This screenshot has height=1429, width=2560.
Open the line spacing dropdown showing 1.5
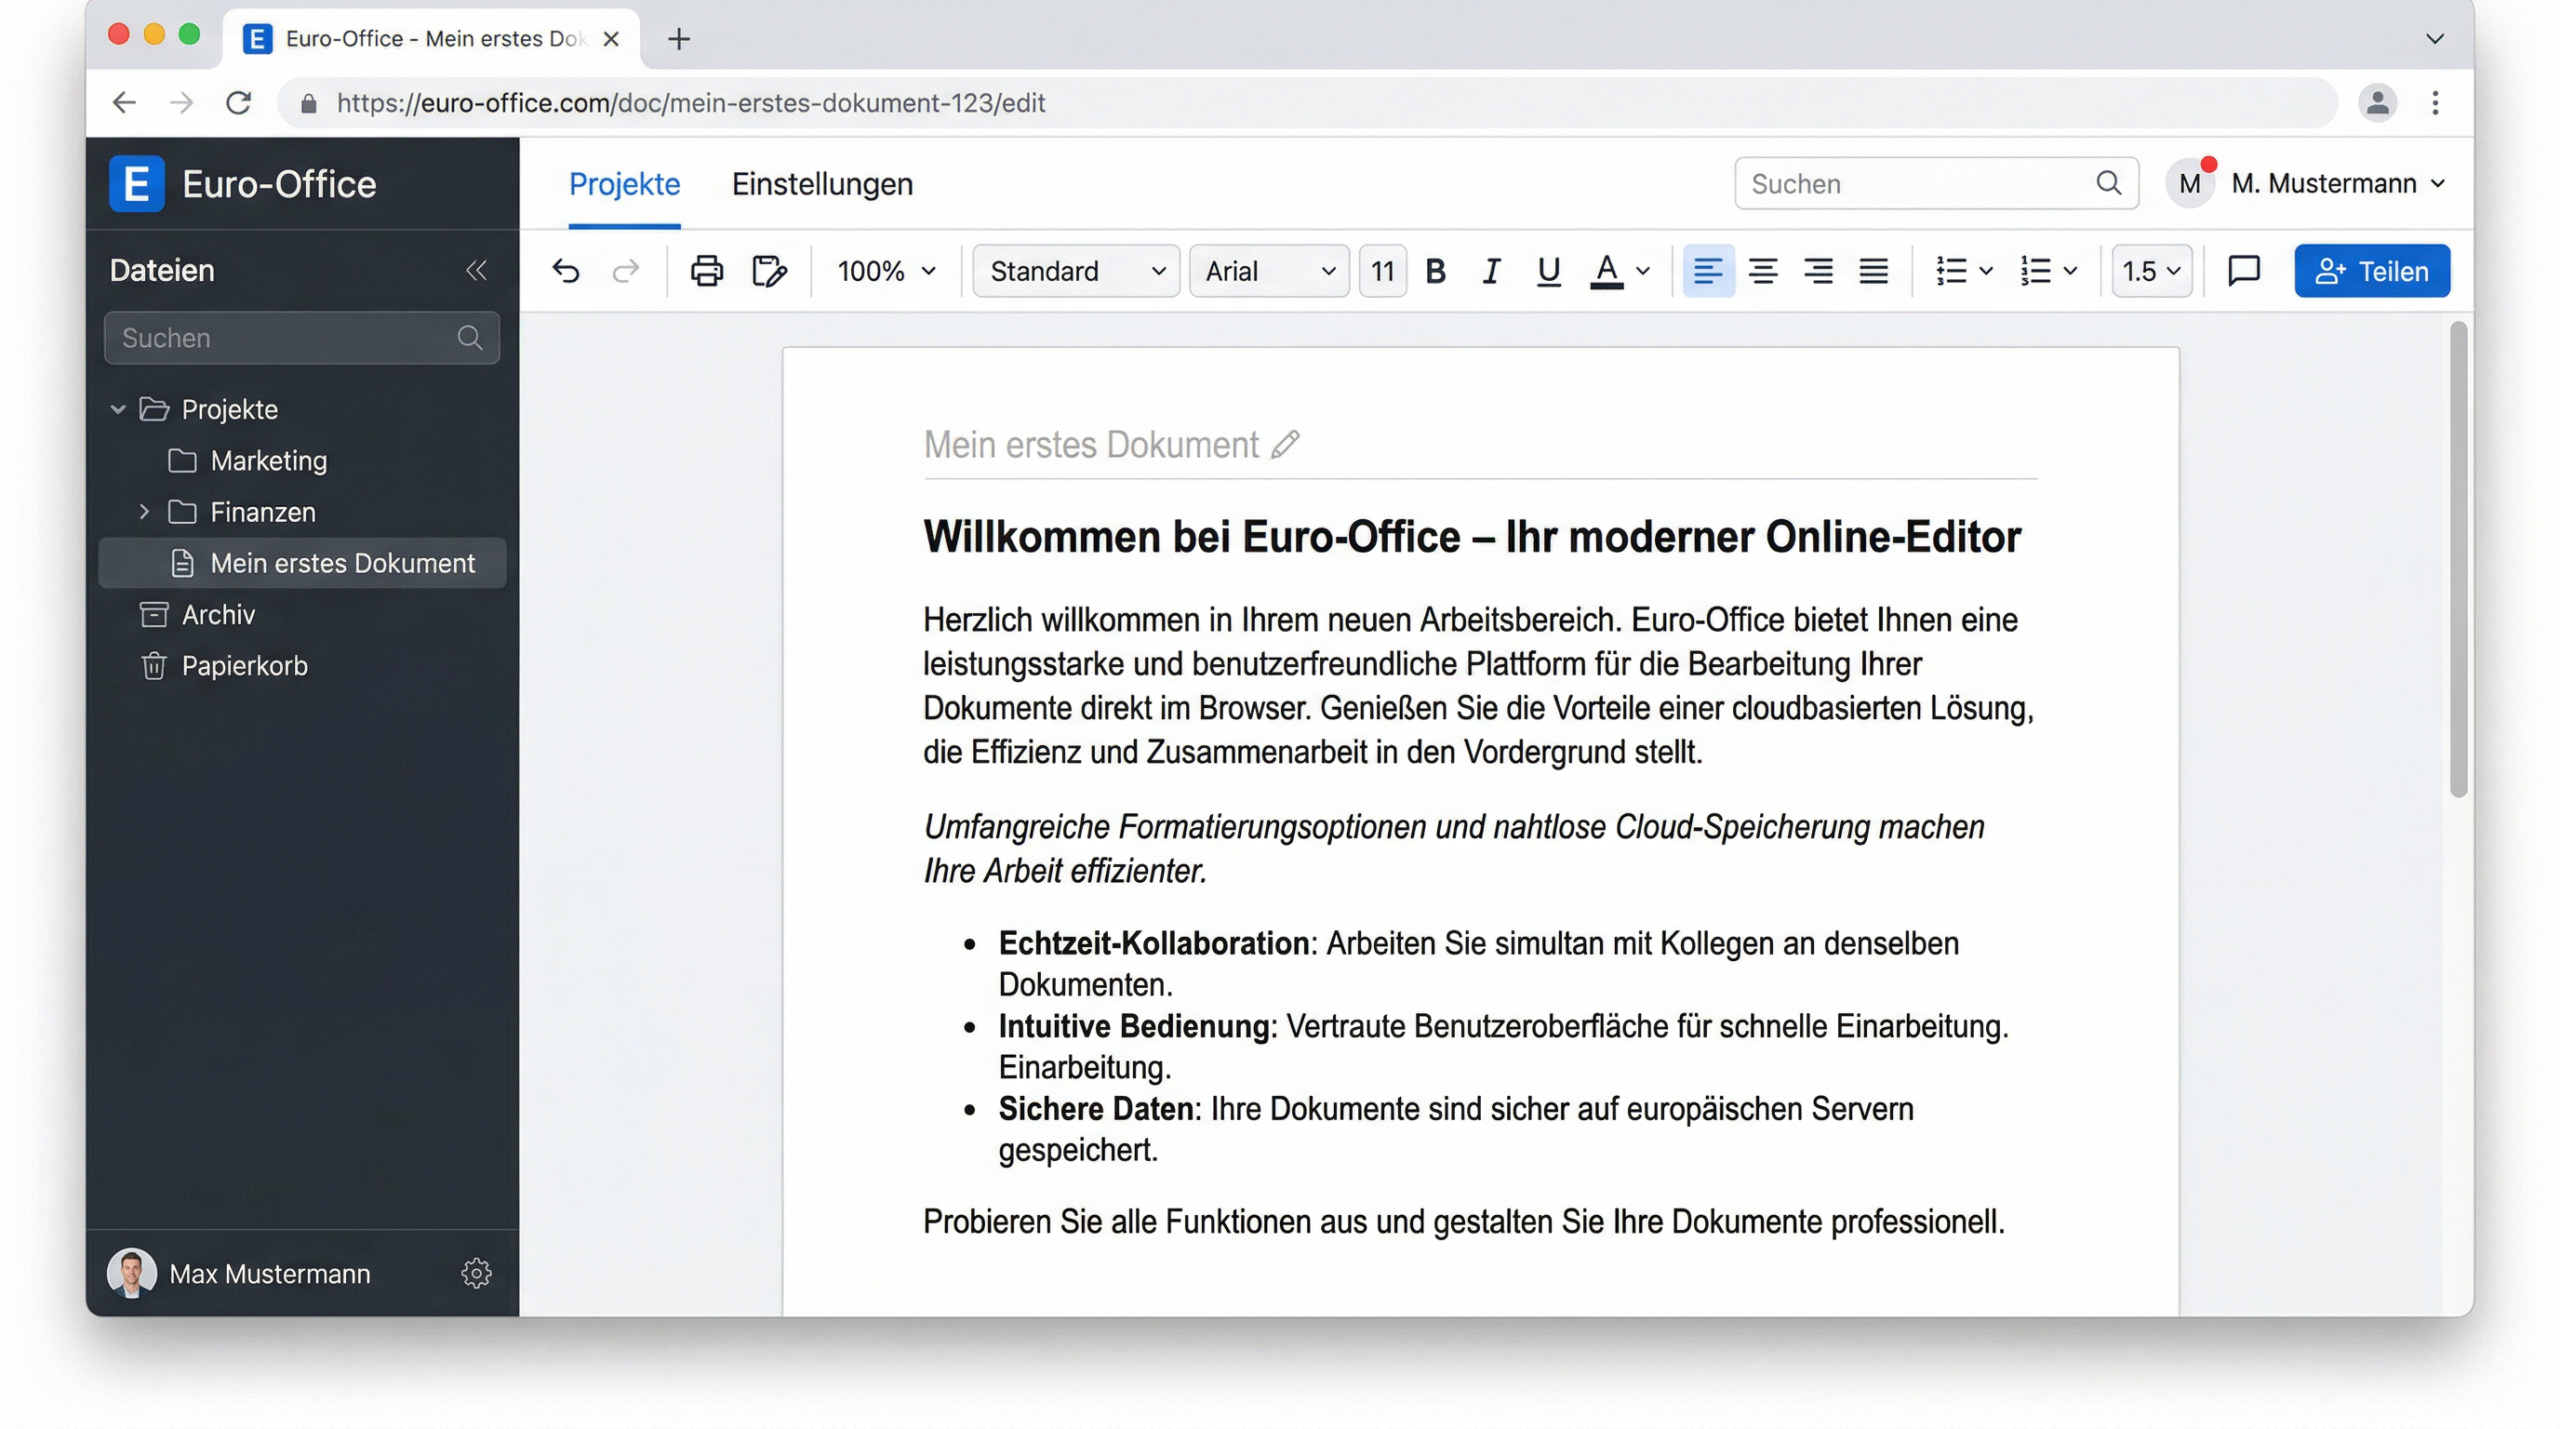coord(2152,271)
